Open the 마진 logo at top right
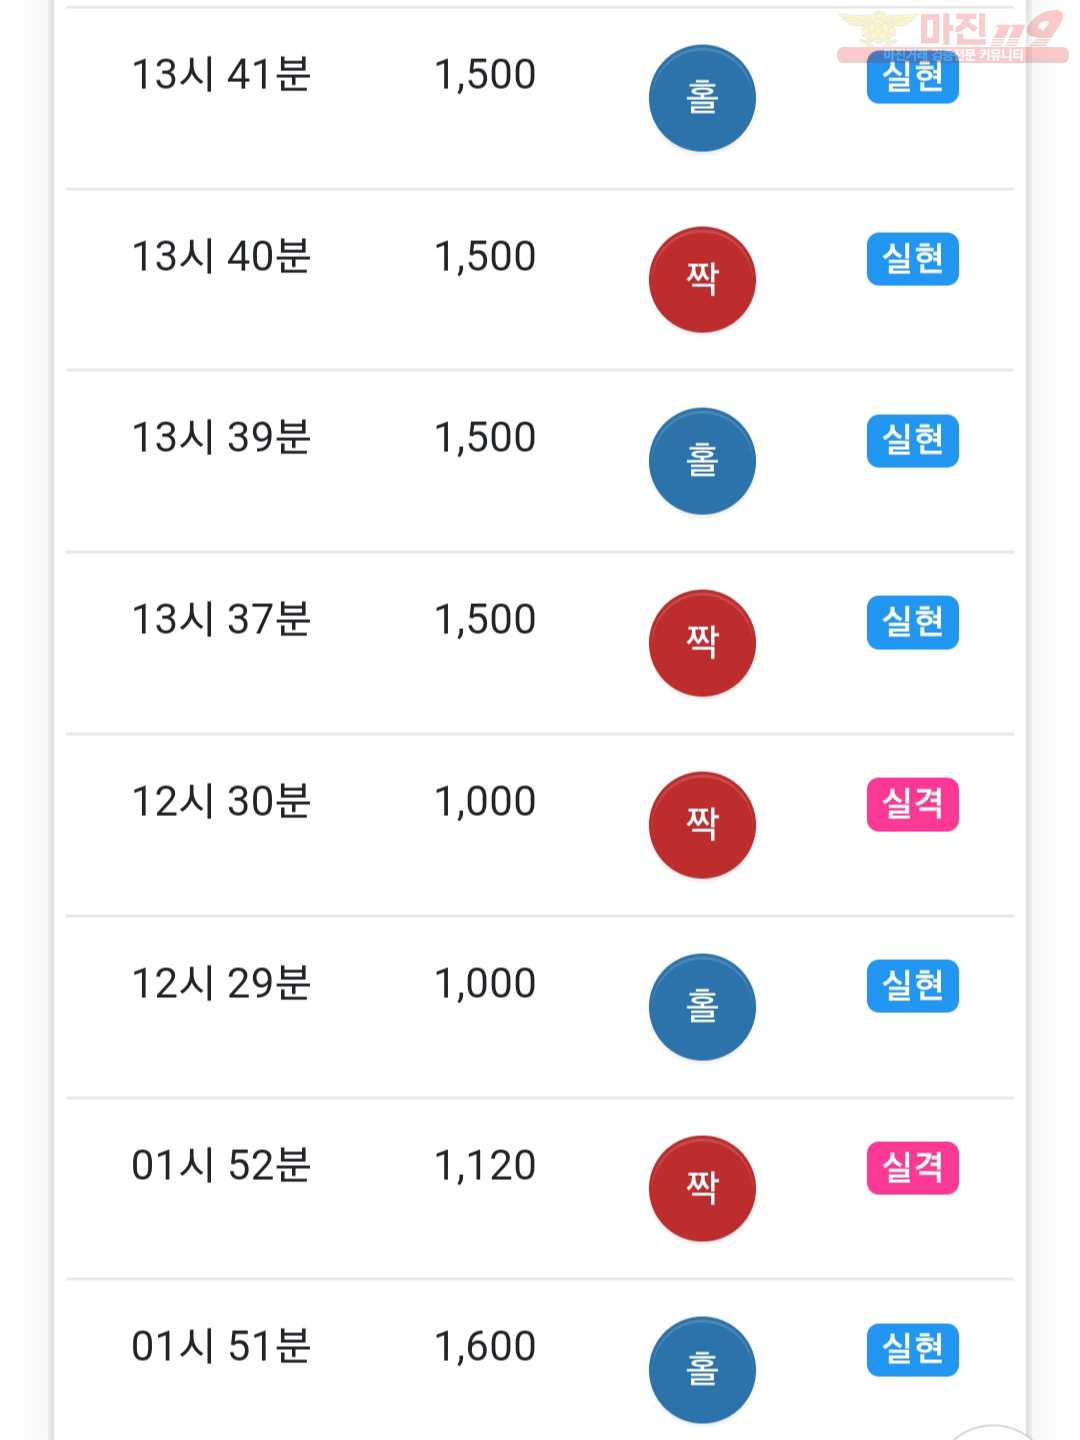The height and width of the screenshot is (1440, 1080). click(x=952, y=36)
